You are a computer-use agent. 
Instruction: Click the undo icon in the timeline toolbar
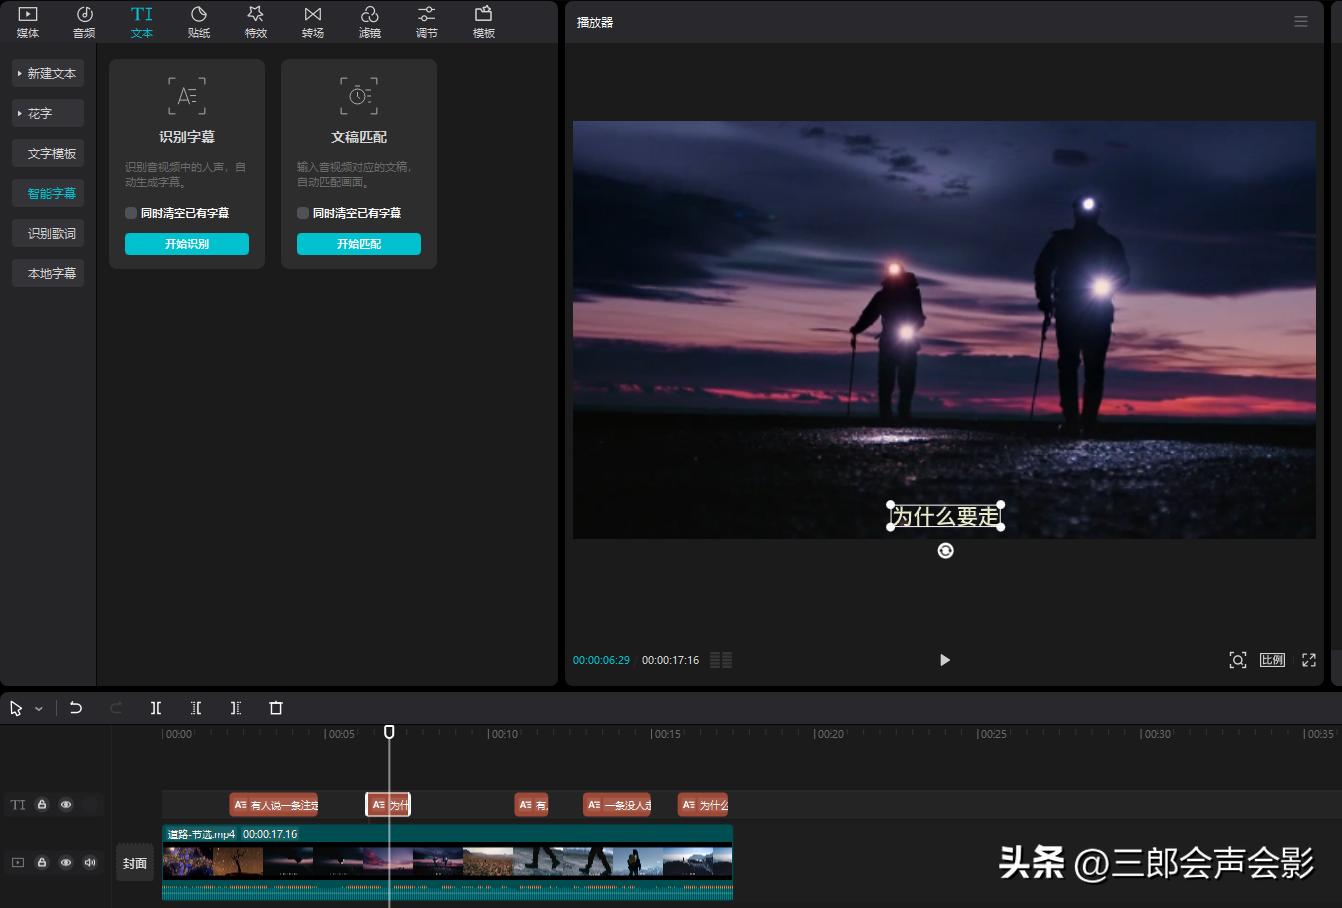point(76,708)
